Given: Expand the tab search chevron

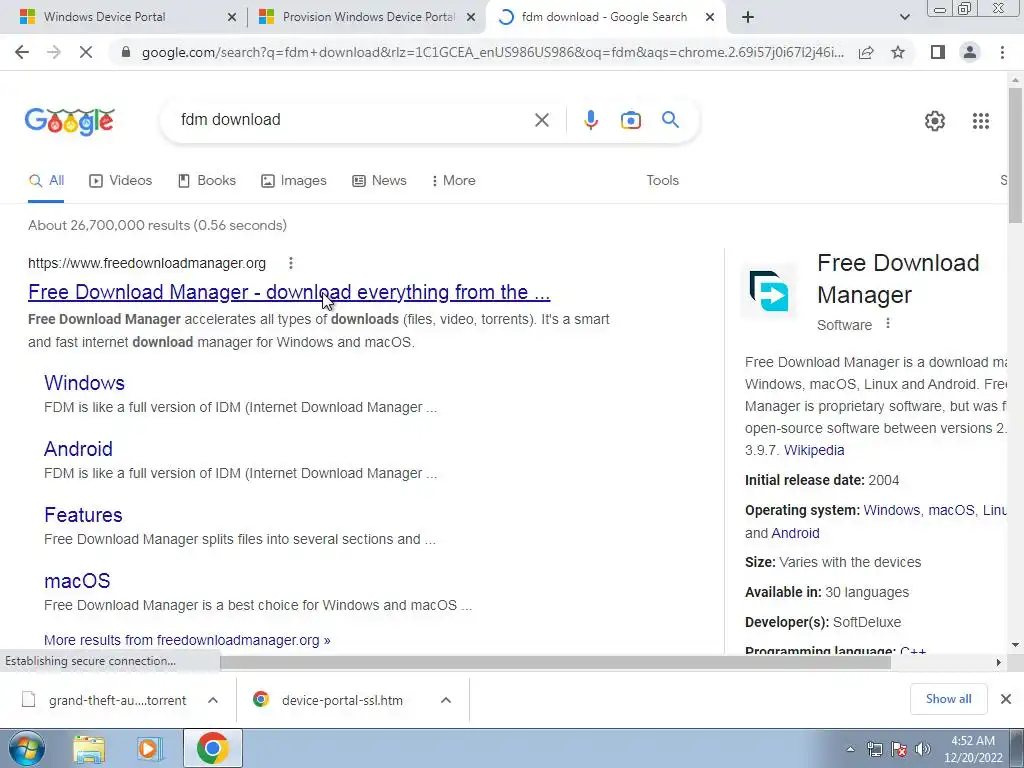Looking at the screenshot, I should pos(904,18).
